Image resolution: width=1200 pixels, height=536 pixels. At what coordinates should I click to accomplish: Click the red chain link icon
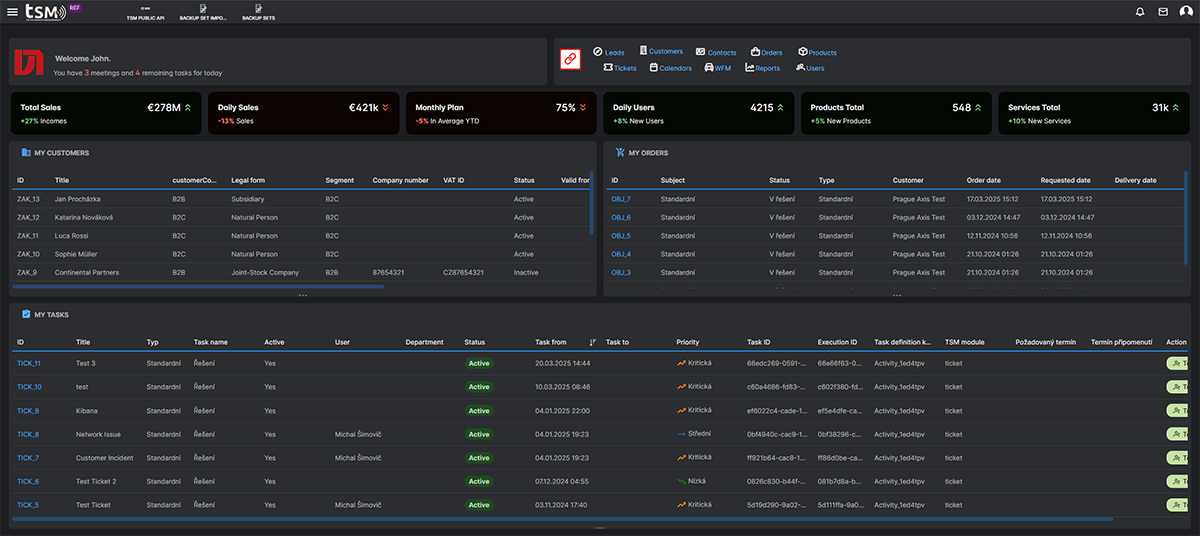[570, 60]
